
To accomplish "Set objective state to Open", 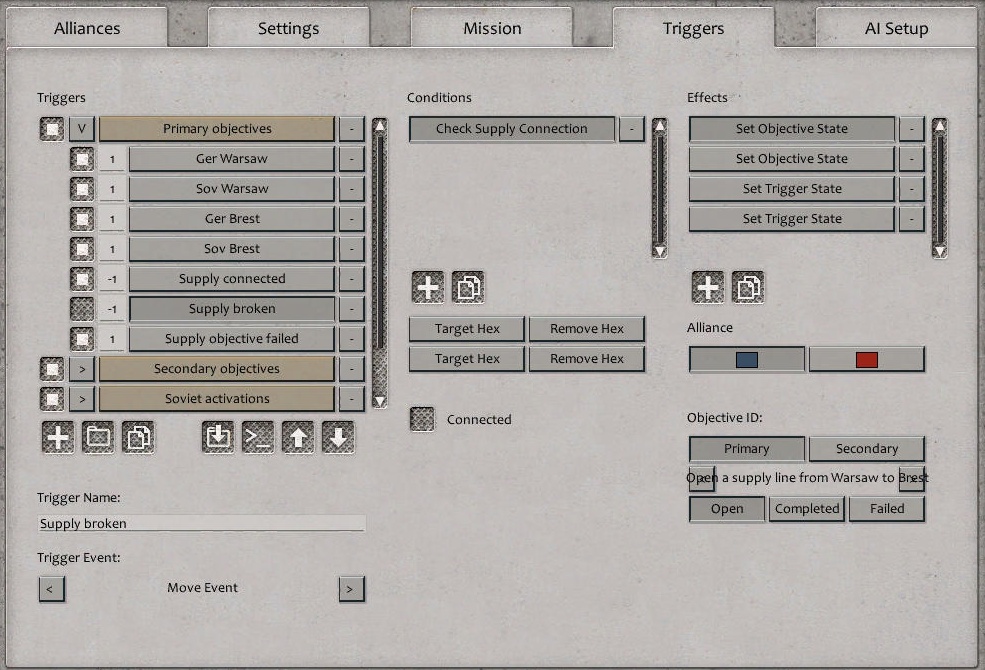I will tap(727, 509).
